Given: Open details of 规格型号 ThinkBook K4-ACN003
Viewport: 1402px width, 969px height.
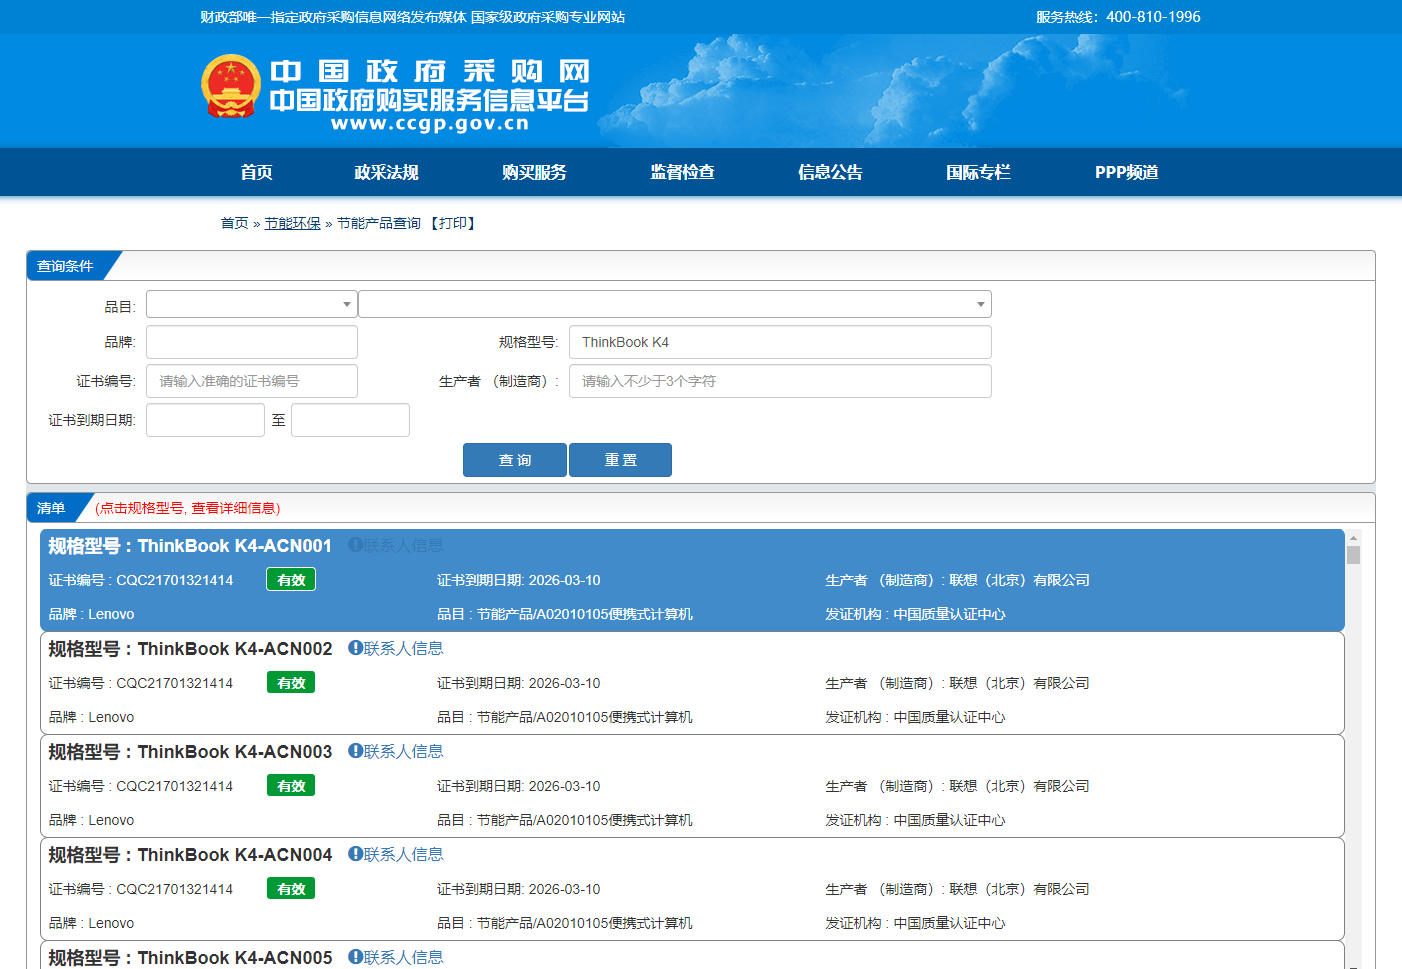Looking at the screenshot, I should point(190,752).
